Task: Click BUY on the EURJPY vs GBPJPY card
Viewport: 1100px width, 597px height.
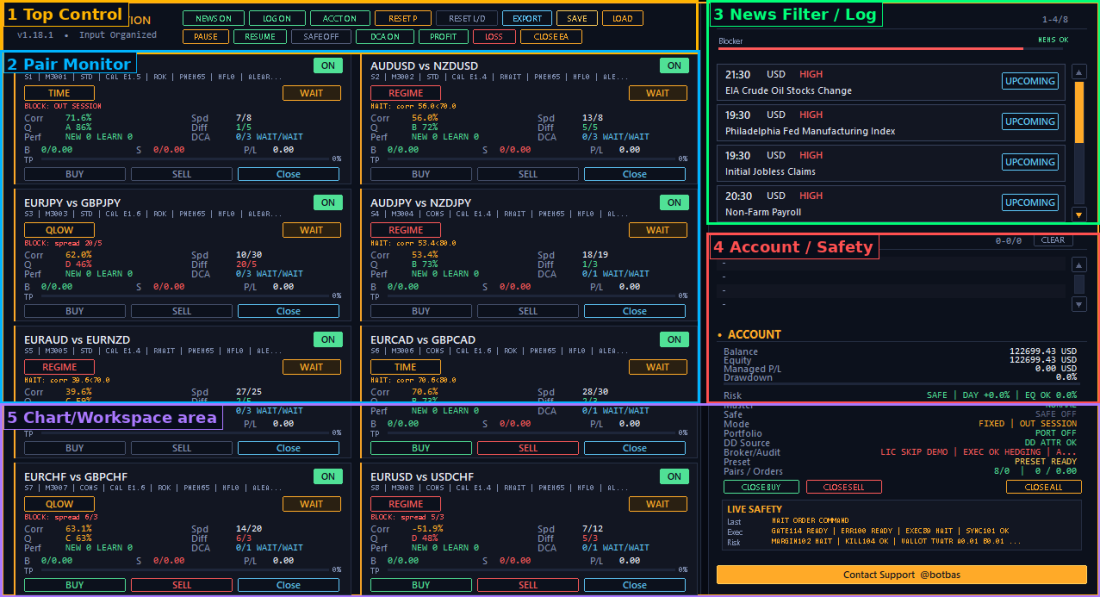Action: (74, 311)
